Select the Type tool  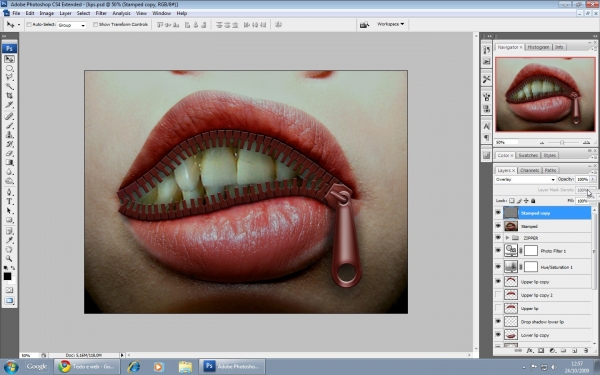pyautogui.click(x=9, y=202)
